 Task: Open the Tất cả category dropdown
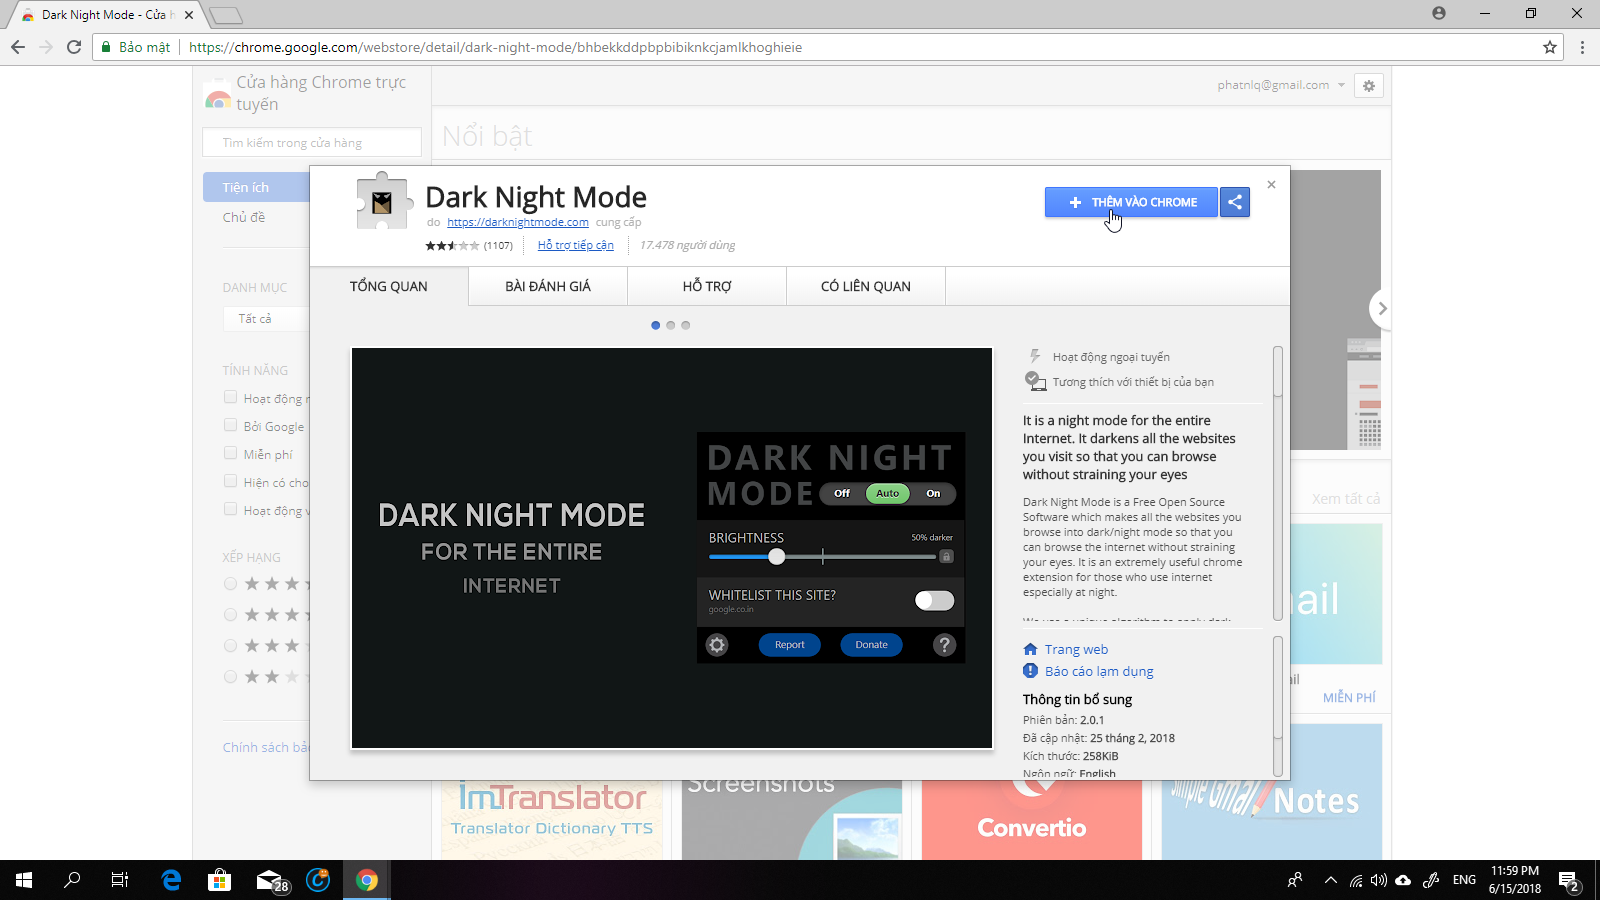[x=266, y=319]
